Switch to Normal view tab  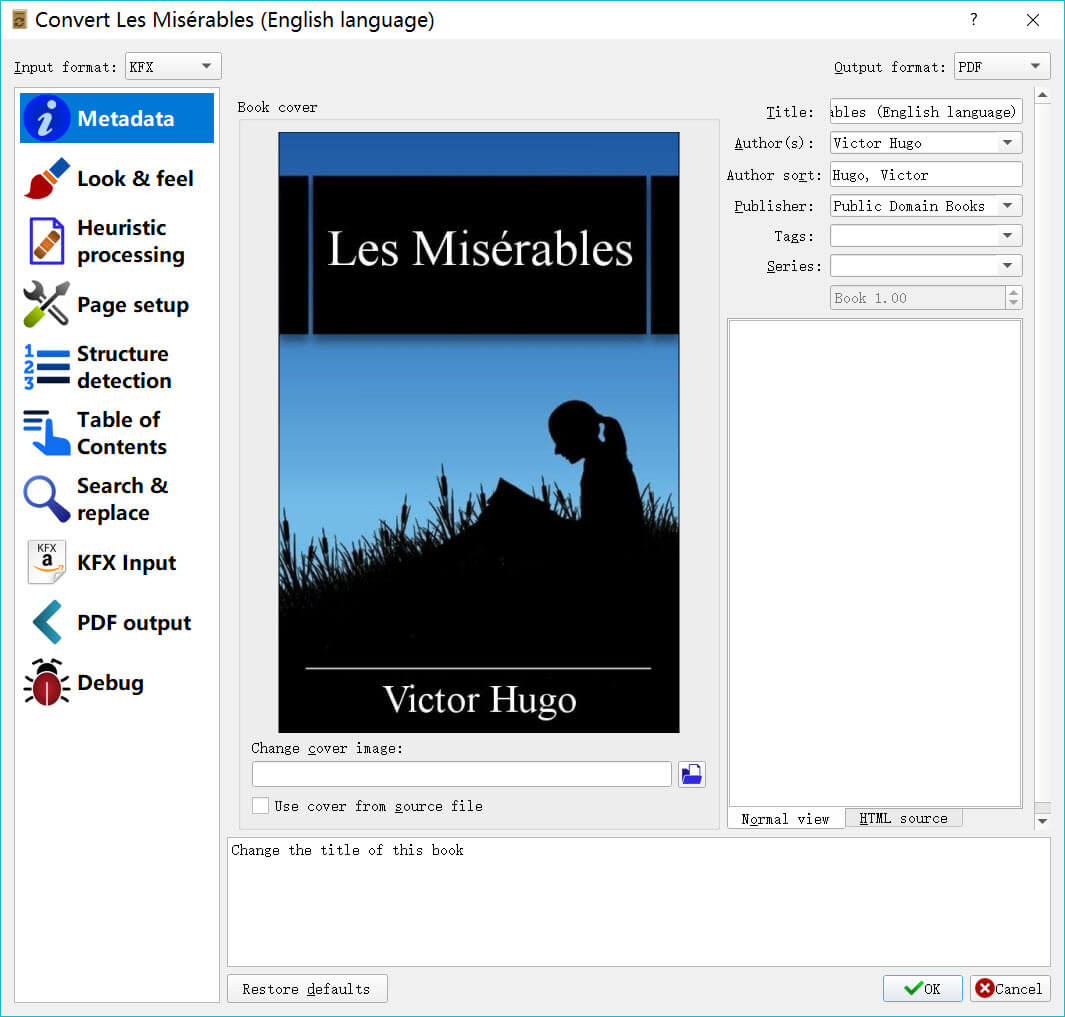(786, 819)
